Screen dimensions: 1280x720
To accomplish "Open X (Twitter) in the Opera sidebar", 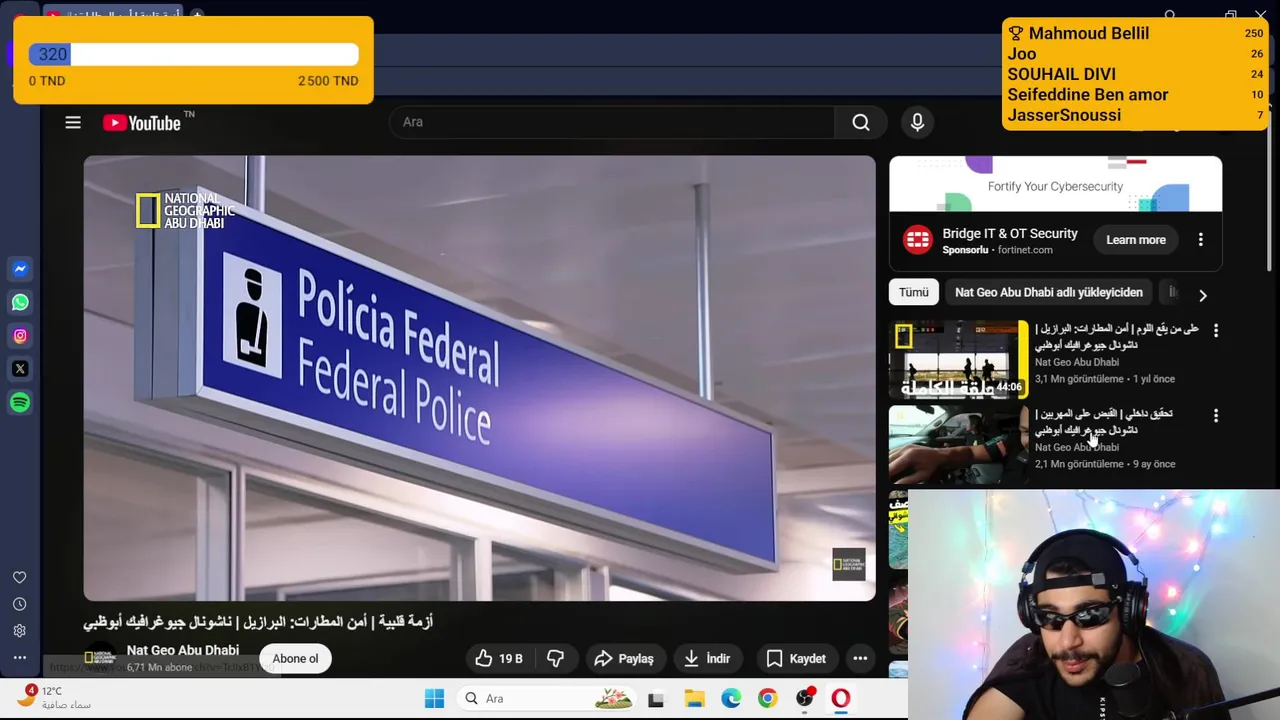I will coord(20,369).
